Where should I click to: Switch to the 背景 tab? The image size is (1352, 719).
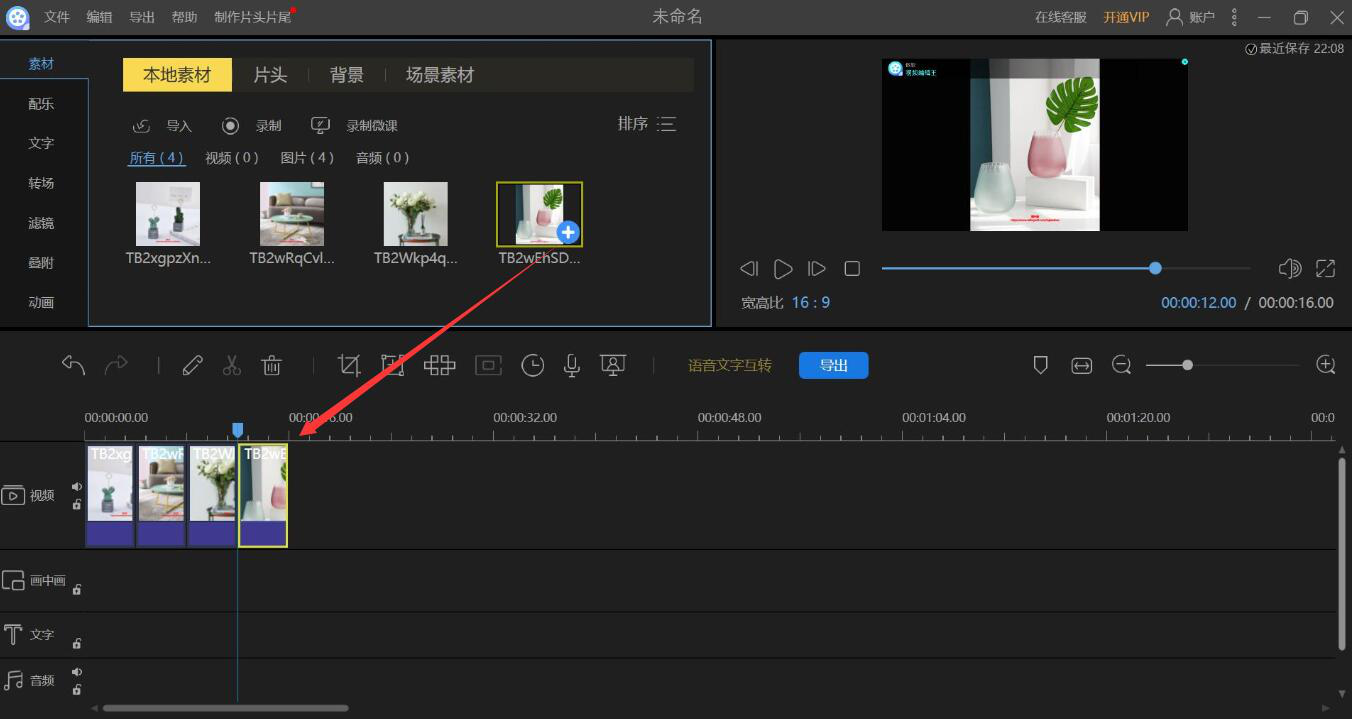point(347,75)
